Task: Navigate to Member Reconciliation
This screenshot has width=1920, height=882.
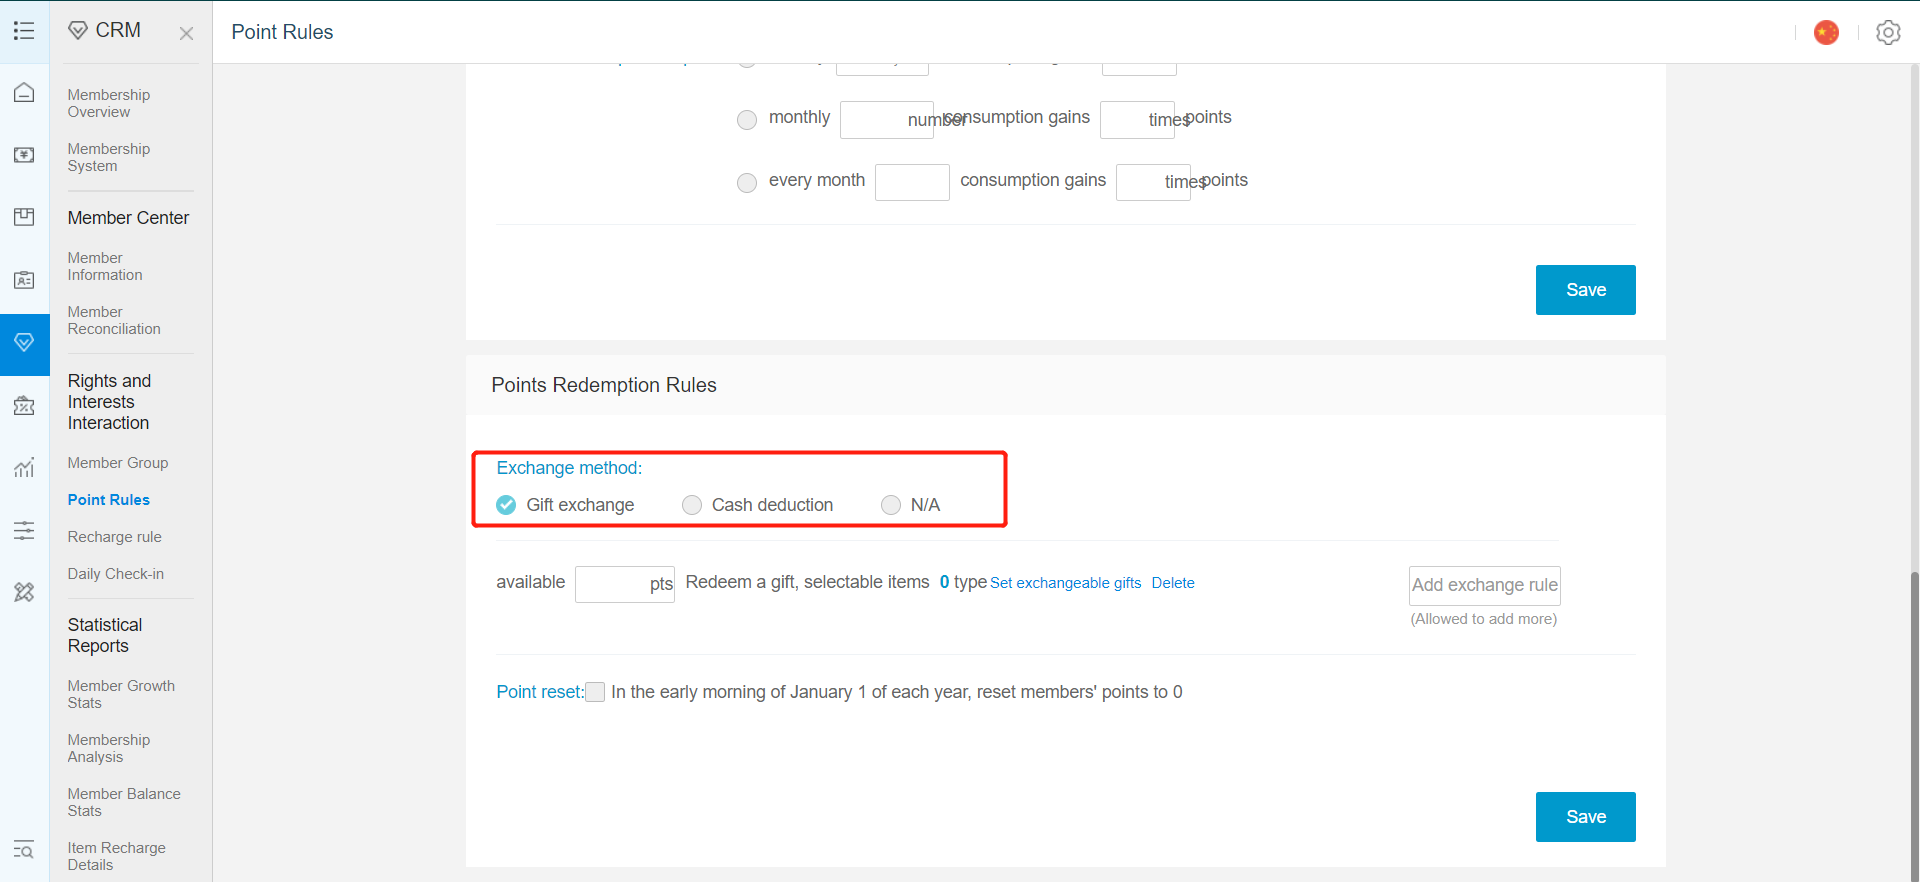Action: tap(114, 320)
